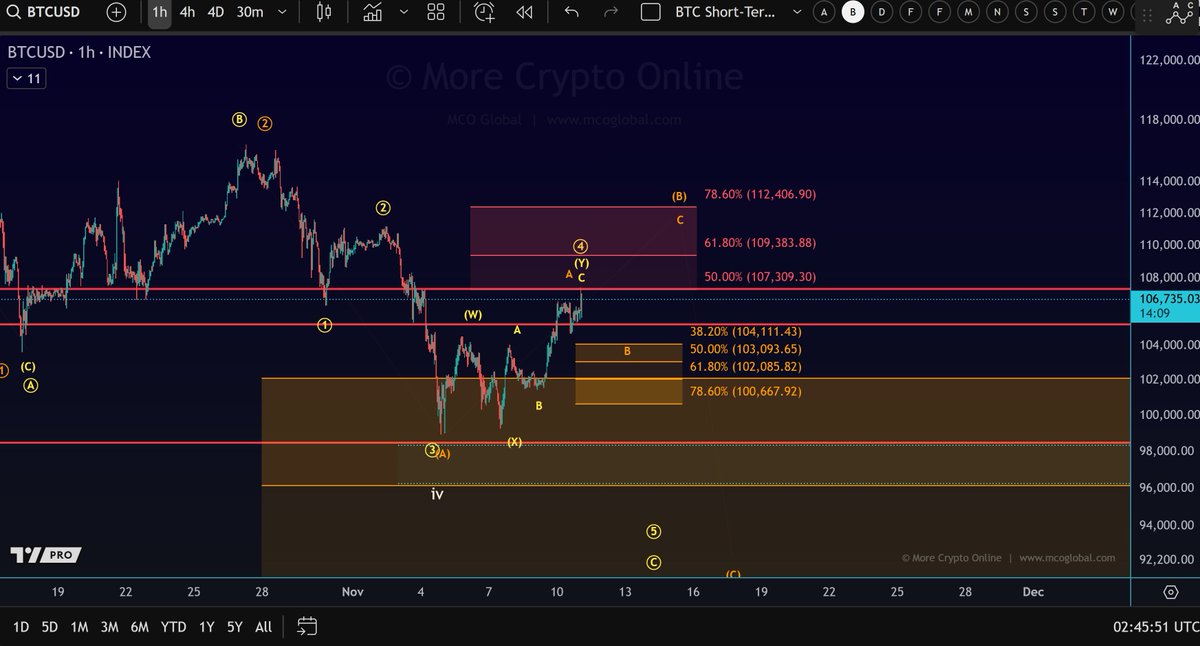Click the 92,200.00 price axis label
This screenshot has width=1200, height=646.
(x=1167, y=560)
